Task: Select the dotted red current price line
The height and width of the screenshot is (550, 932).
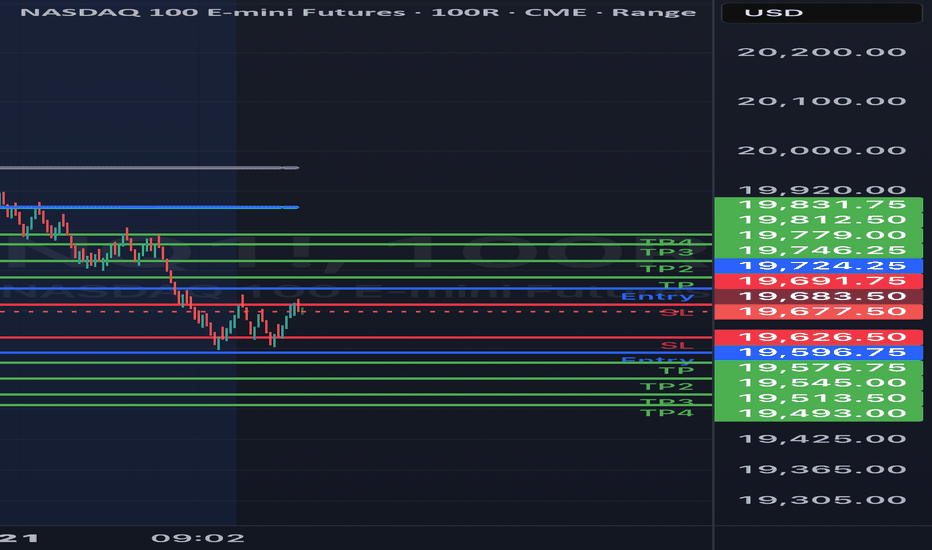Action: 356,312
